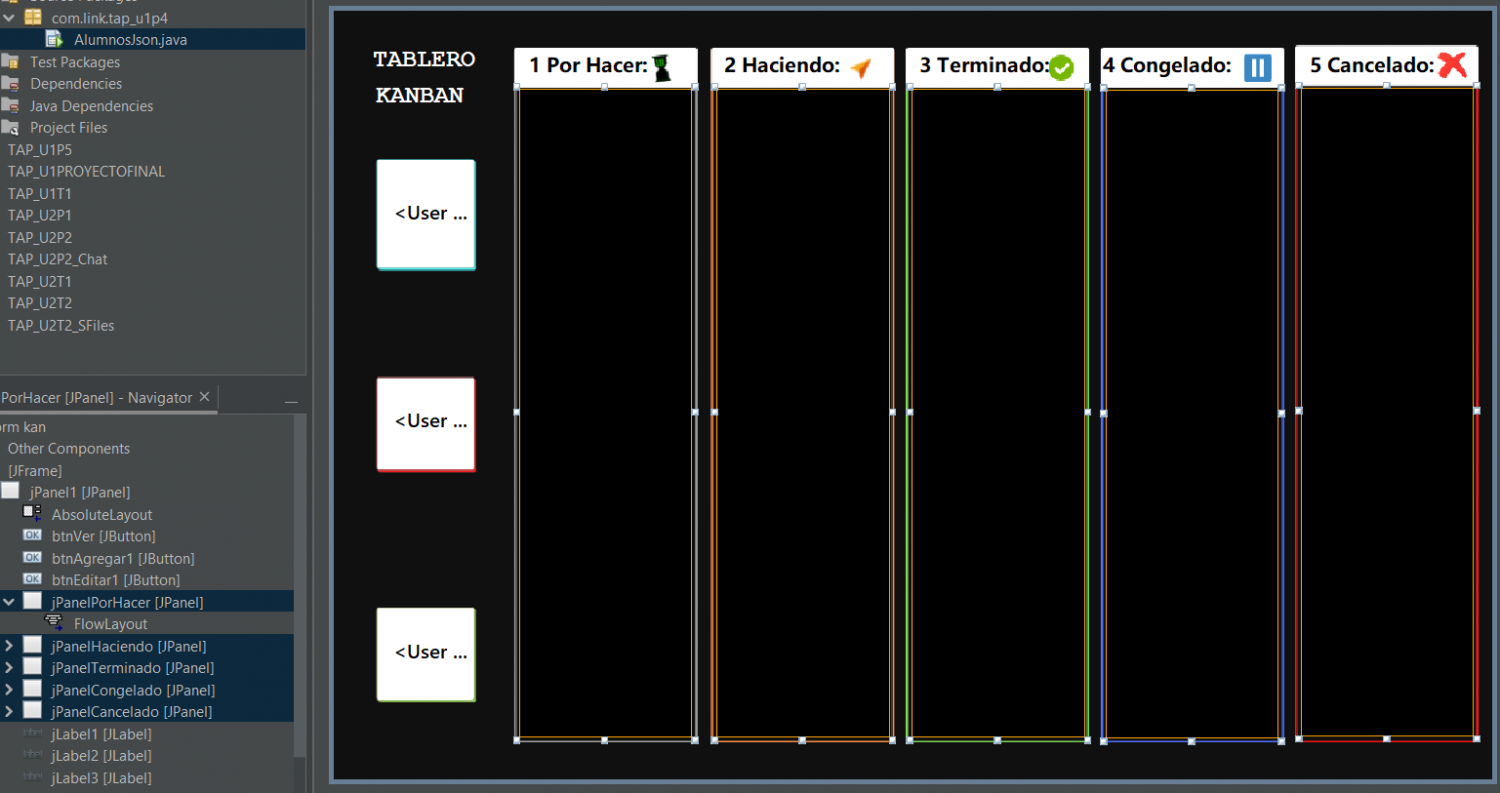Click the Java file icon of AlumnosJson.java
Screen dimensions: 1500x793
point(55,40)
